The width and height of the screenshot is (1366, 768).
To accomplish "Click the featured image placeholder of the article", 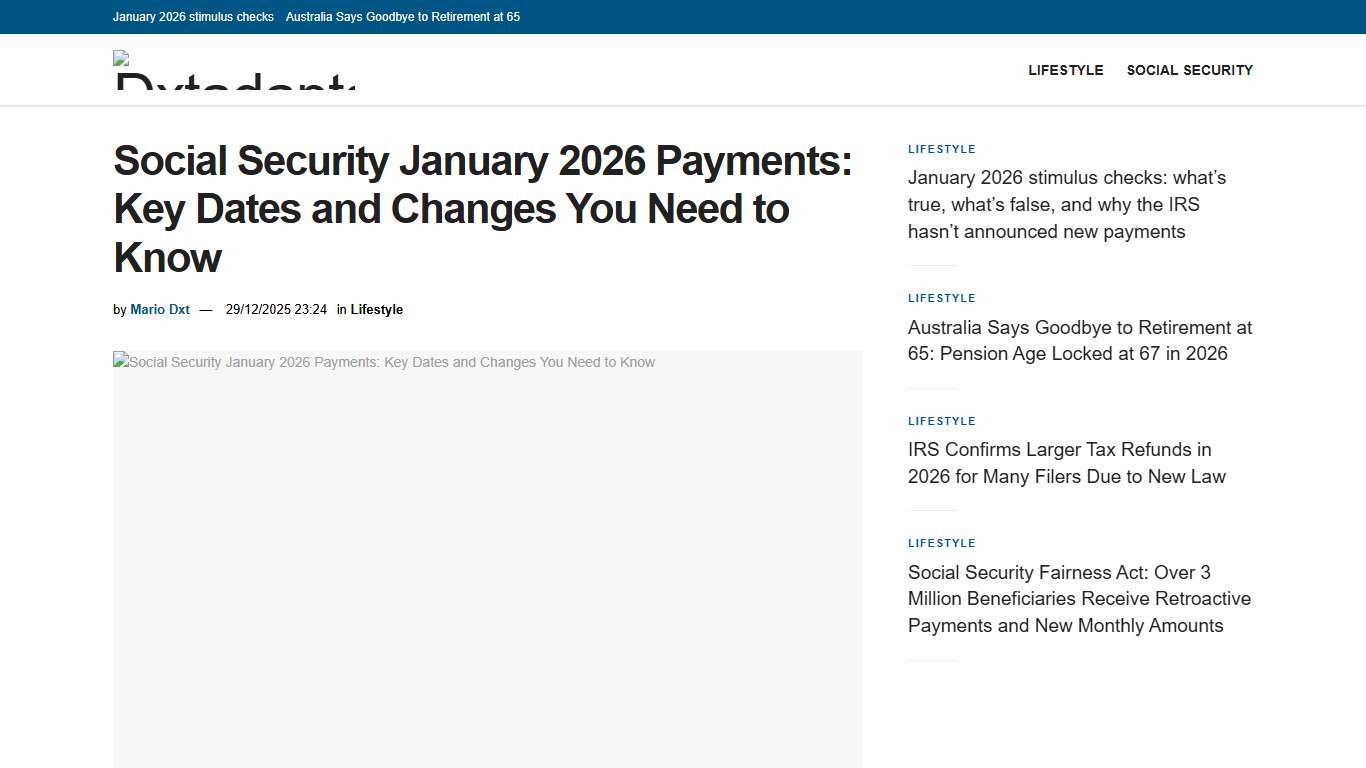I will click(x=487, y=560).
